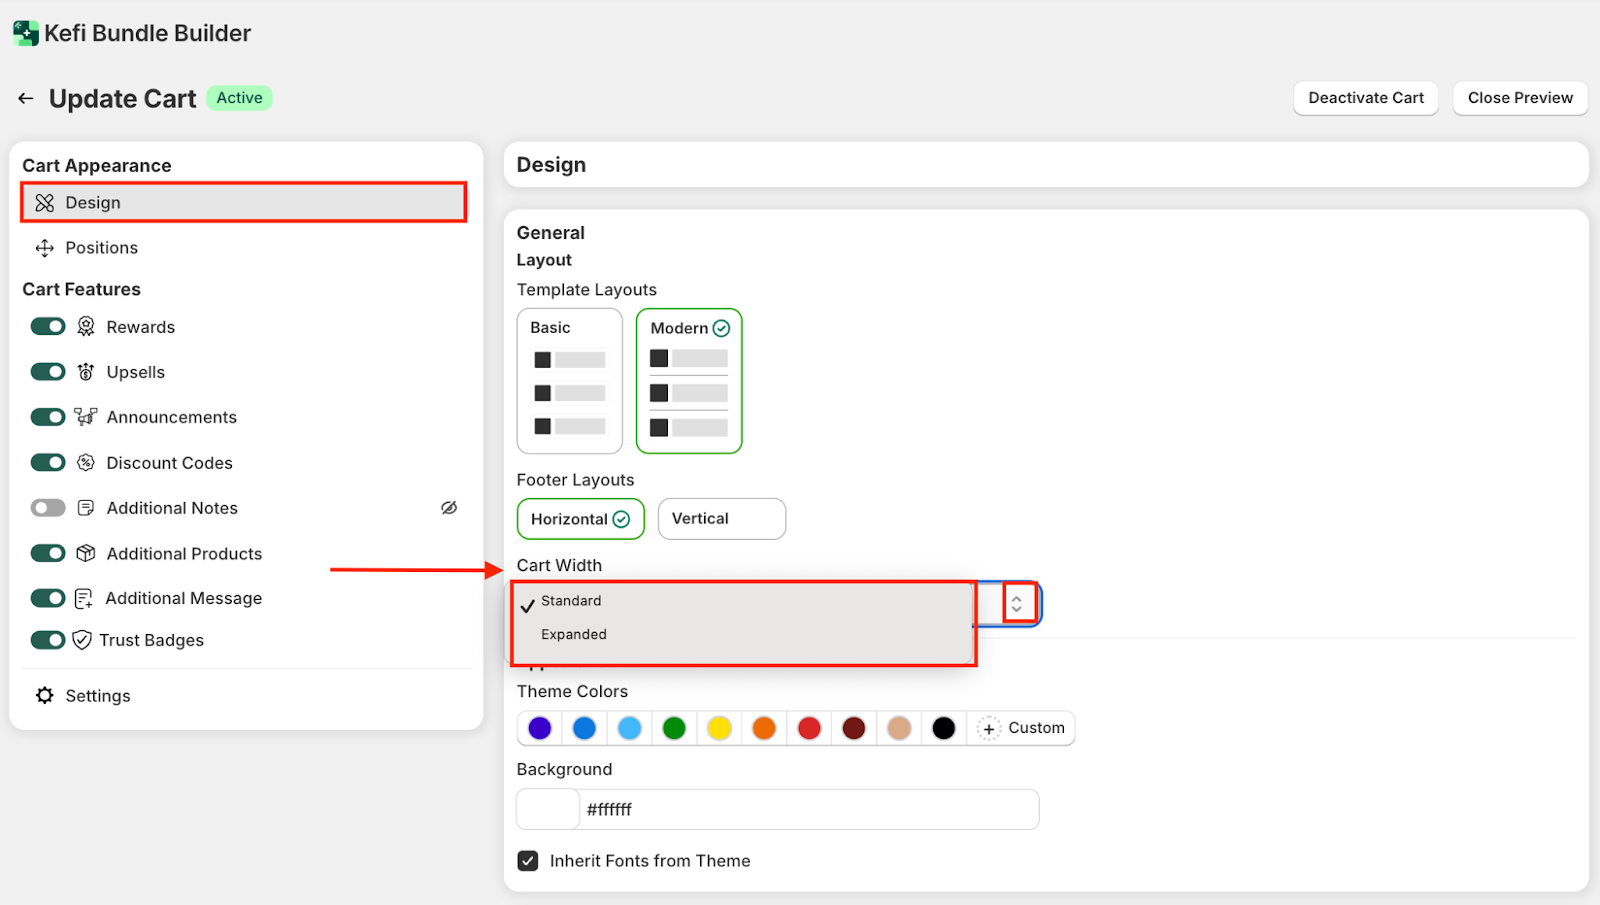Image resolution: width=1600 pixels, height=905 pixels.
Task: Disable the Rewards toggle switch
Action: pos(48,327)
